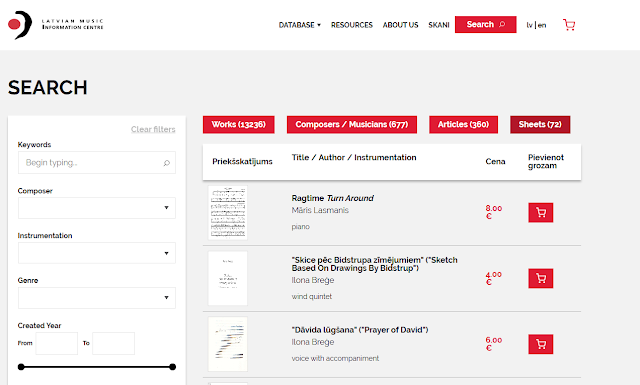Click composer Māris Lasmanis

(x=320, y=210)
